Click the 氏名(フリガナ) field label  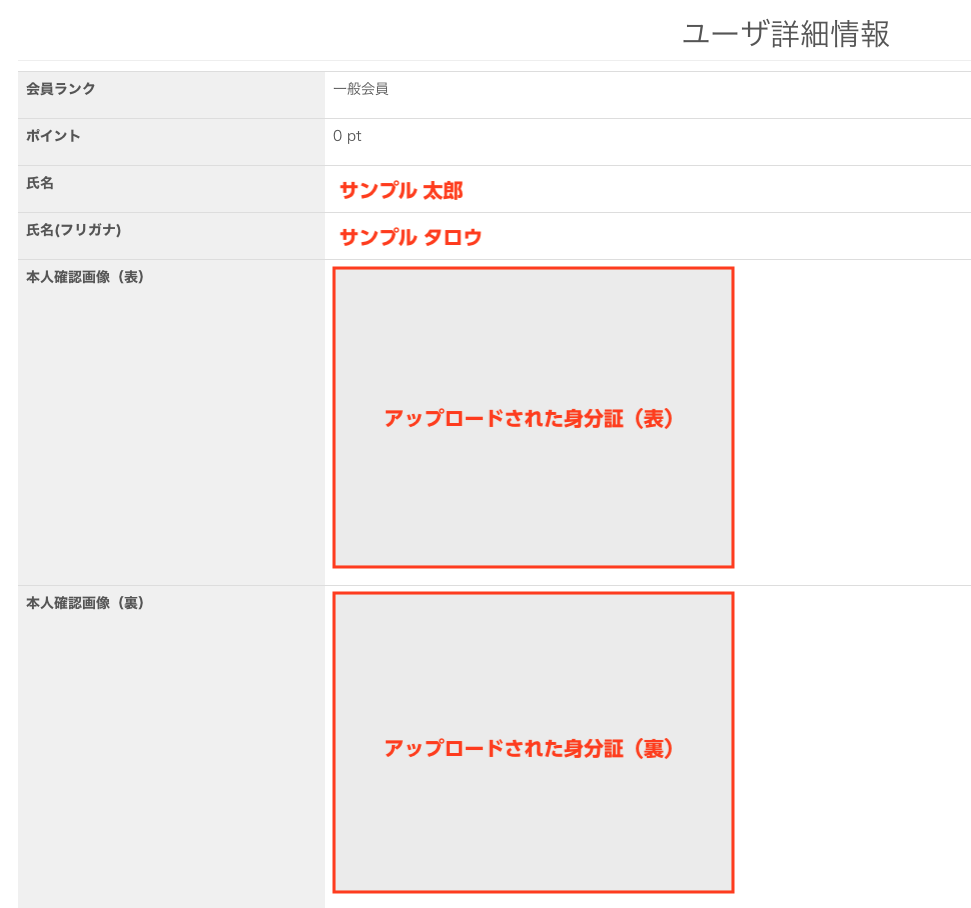click(74, 230)
